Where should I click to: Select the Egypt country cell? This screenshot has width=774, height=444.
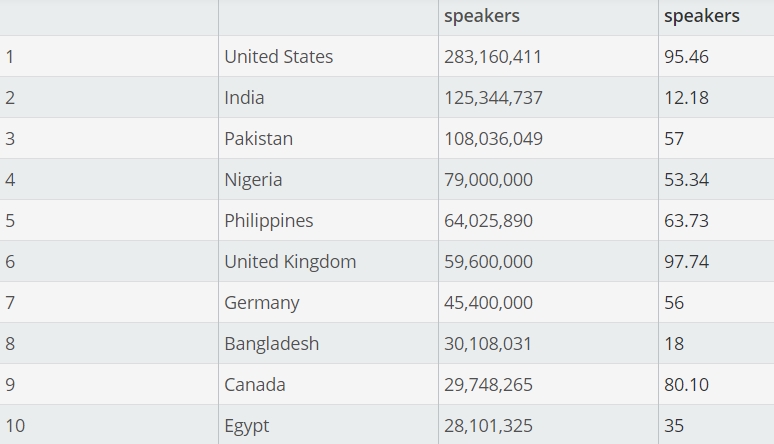(x=246, y=426)
